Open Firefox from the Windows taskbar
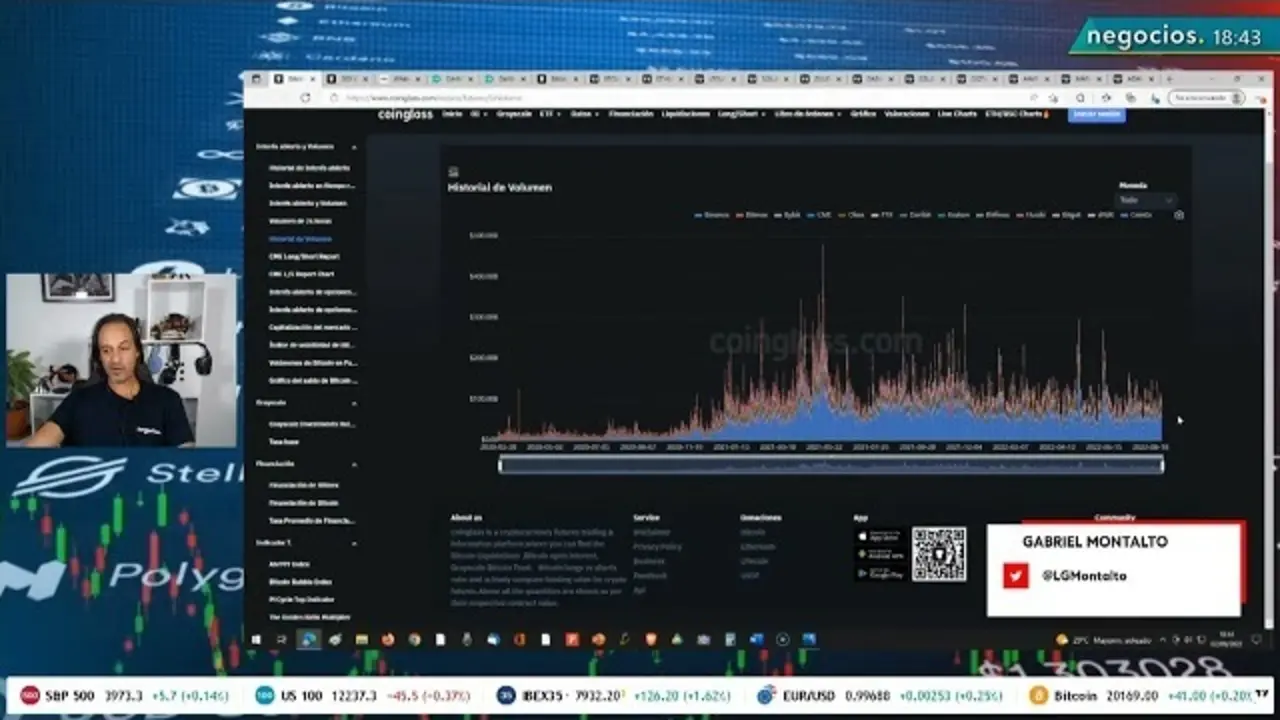1280x720 pixels. tap(387, 639)
